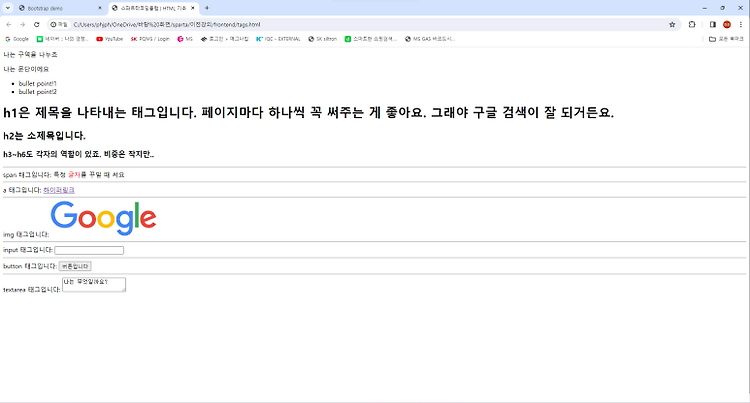
Task: Open the extensions puzzle icon
Action: click(x=692, y=24)
